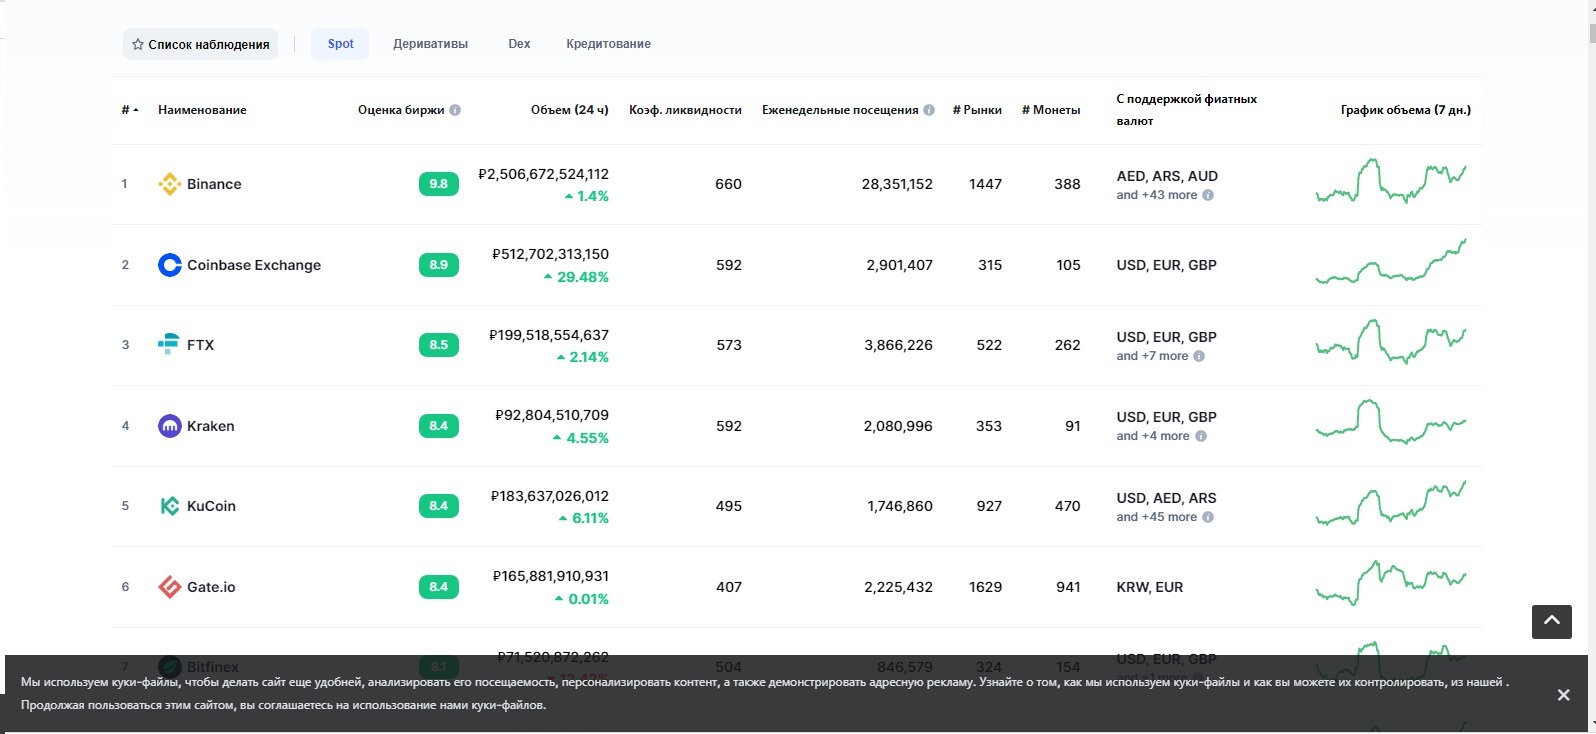Sort by Коэф. ликвидности column header
This screenshot has width=1596, height=734.
pyautogui.click(x=685, y=110)
